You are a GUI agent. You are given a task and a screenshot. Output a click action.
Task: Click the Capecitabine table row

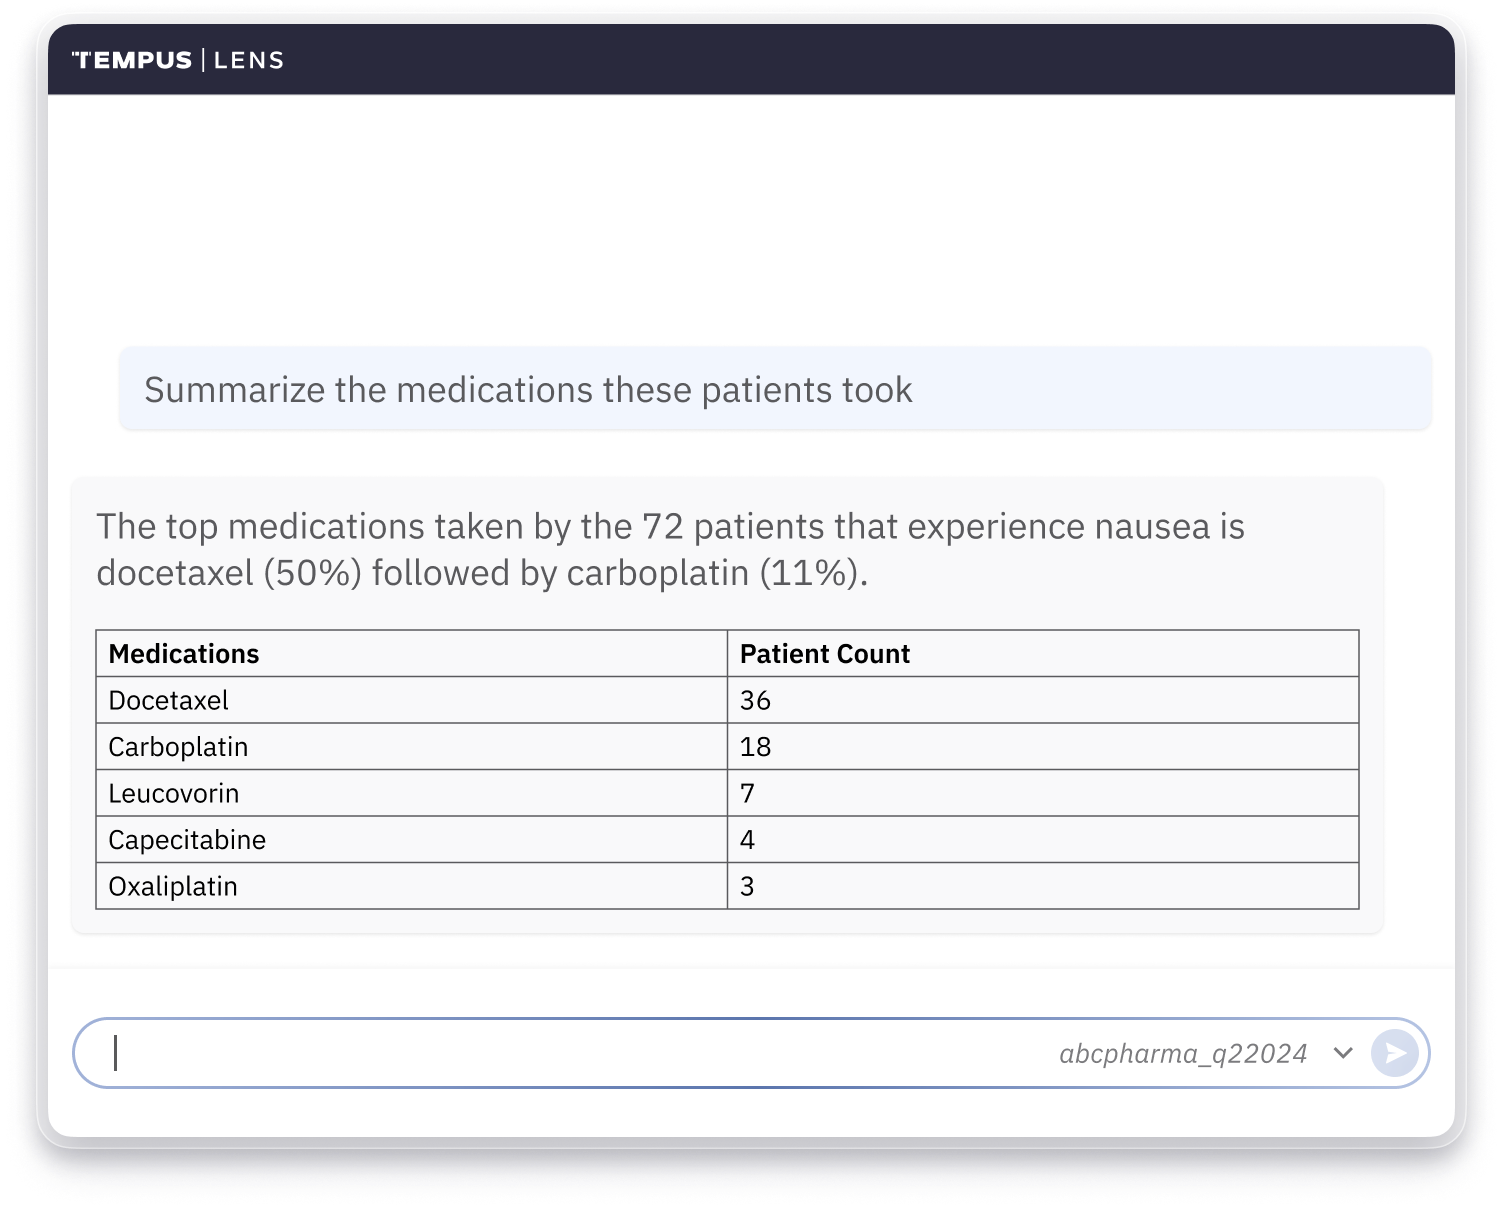727,840
